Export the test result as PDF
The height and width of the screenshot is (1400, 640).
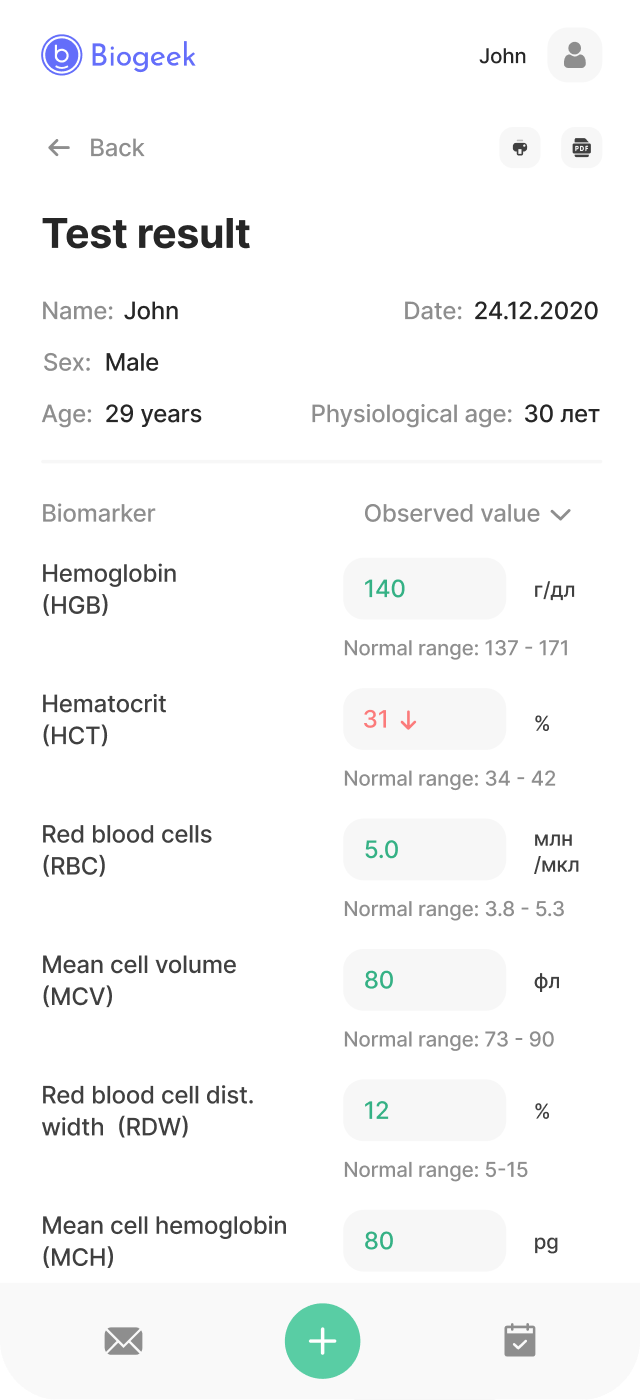click(x=581, y=147)
